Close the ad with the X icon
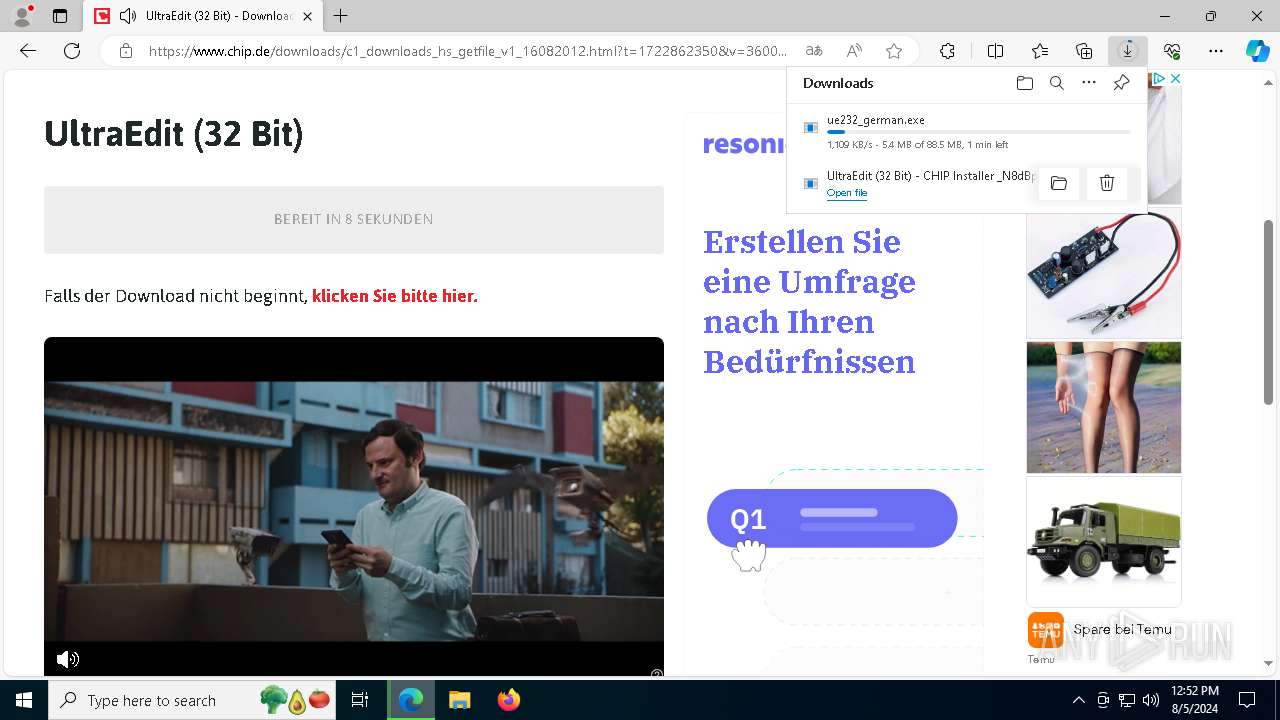This screenshot has height=720, width=1280. (x=1176, y=78)
